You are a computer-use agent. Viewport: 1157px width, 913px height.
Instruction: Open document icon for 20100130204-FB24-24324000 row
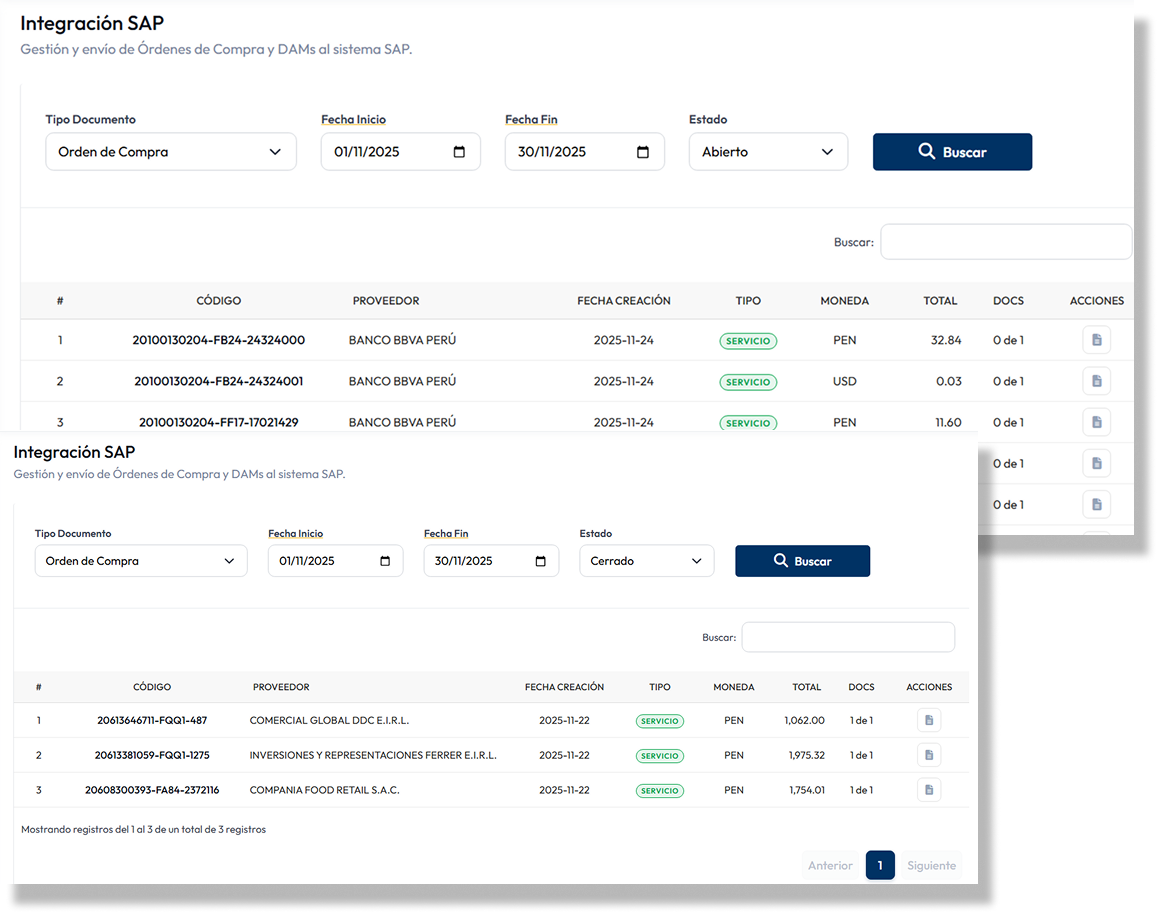click(1096, 340)
